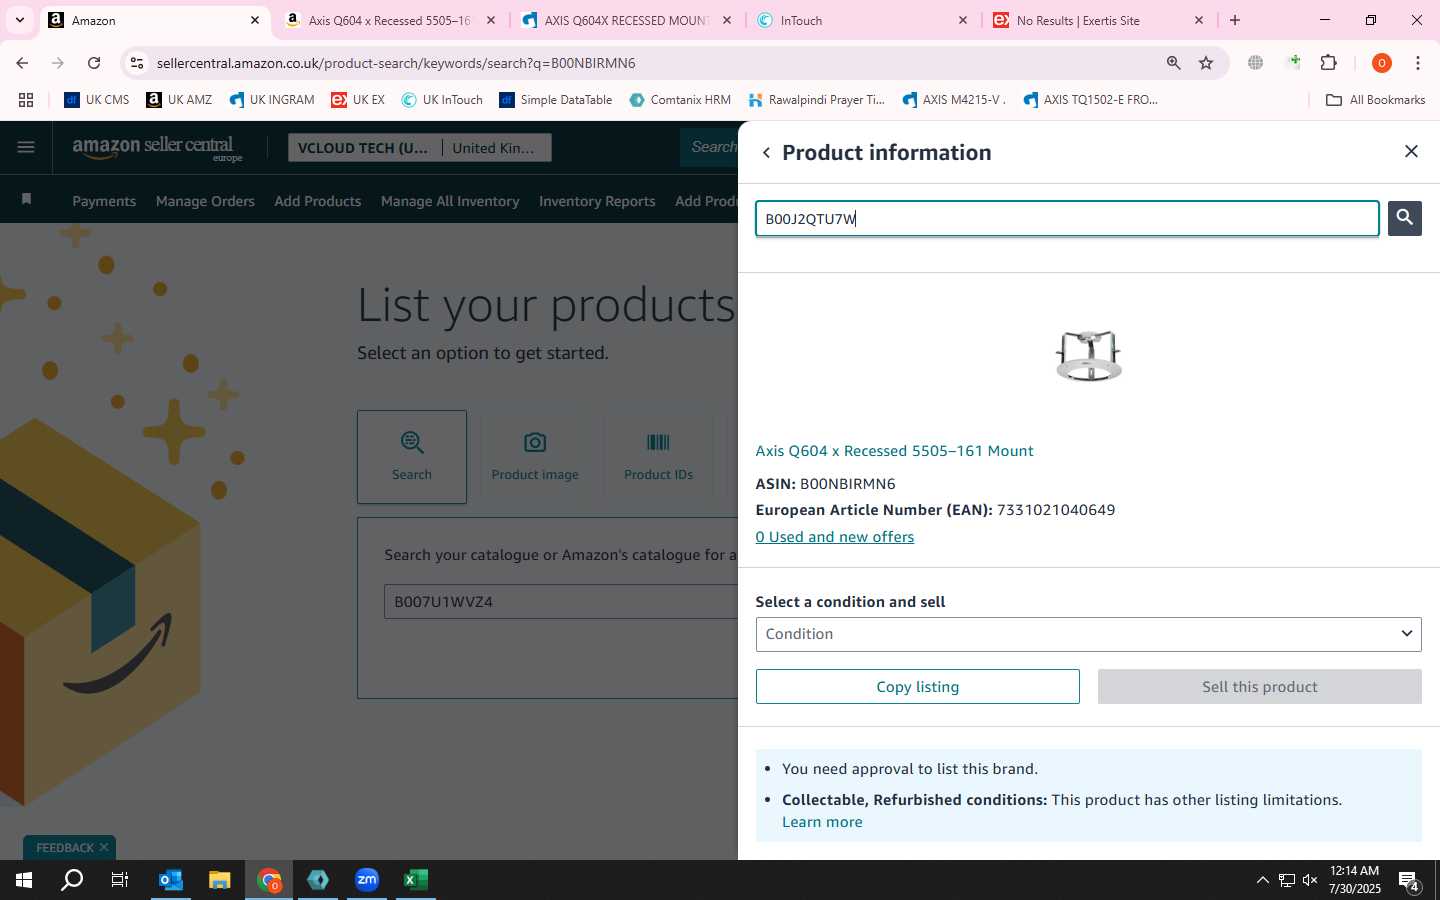This screenshot has width=1440, height=900.
Task: Open the UK CMS bookmark
Action: [x=97, y=100]
